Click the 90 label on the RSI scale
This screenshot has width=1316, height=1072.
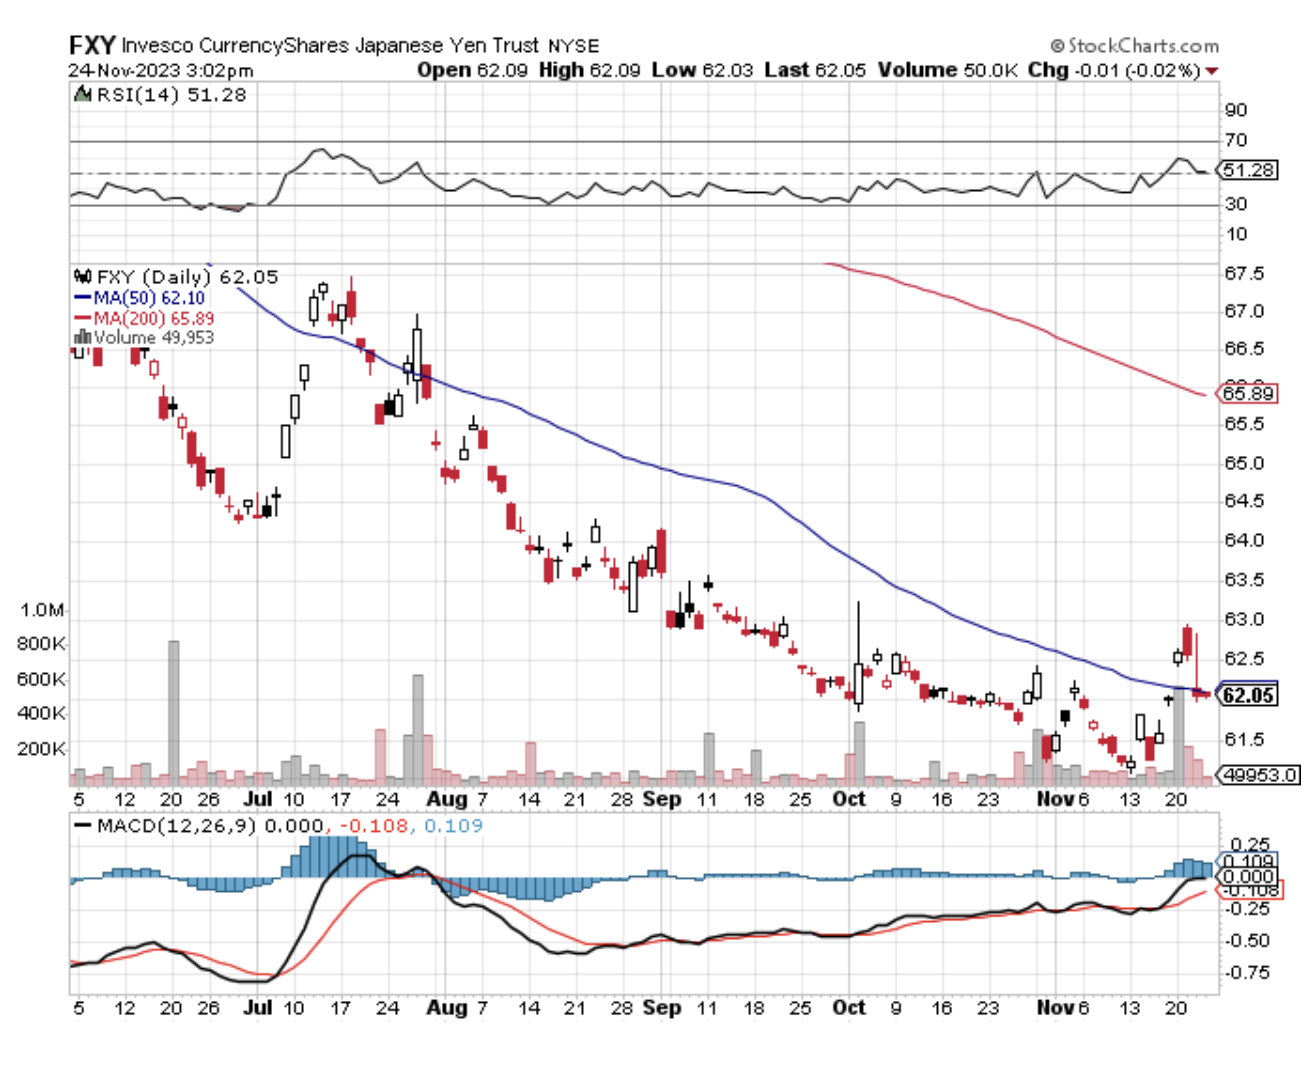[x=1236, y=110]
